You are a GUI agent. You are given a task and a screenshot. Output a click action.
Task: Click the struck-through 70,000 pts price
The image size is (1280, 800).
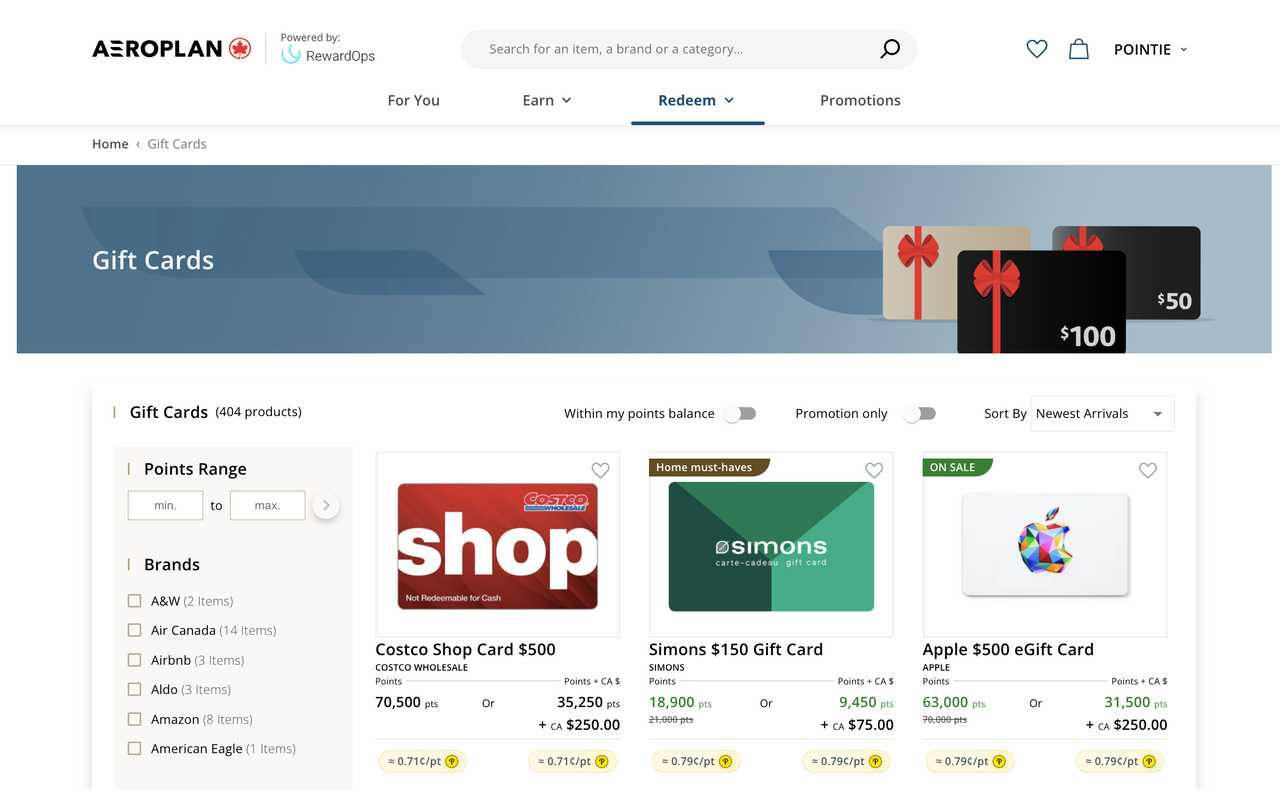[x=945, y=720]
